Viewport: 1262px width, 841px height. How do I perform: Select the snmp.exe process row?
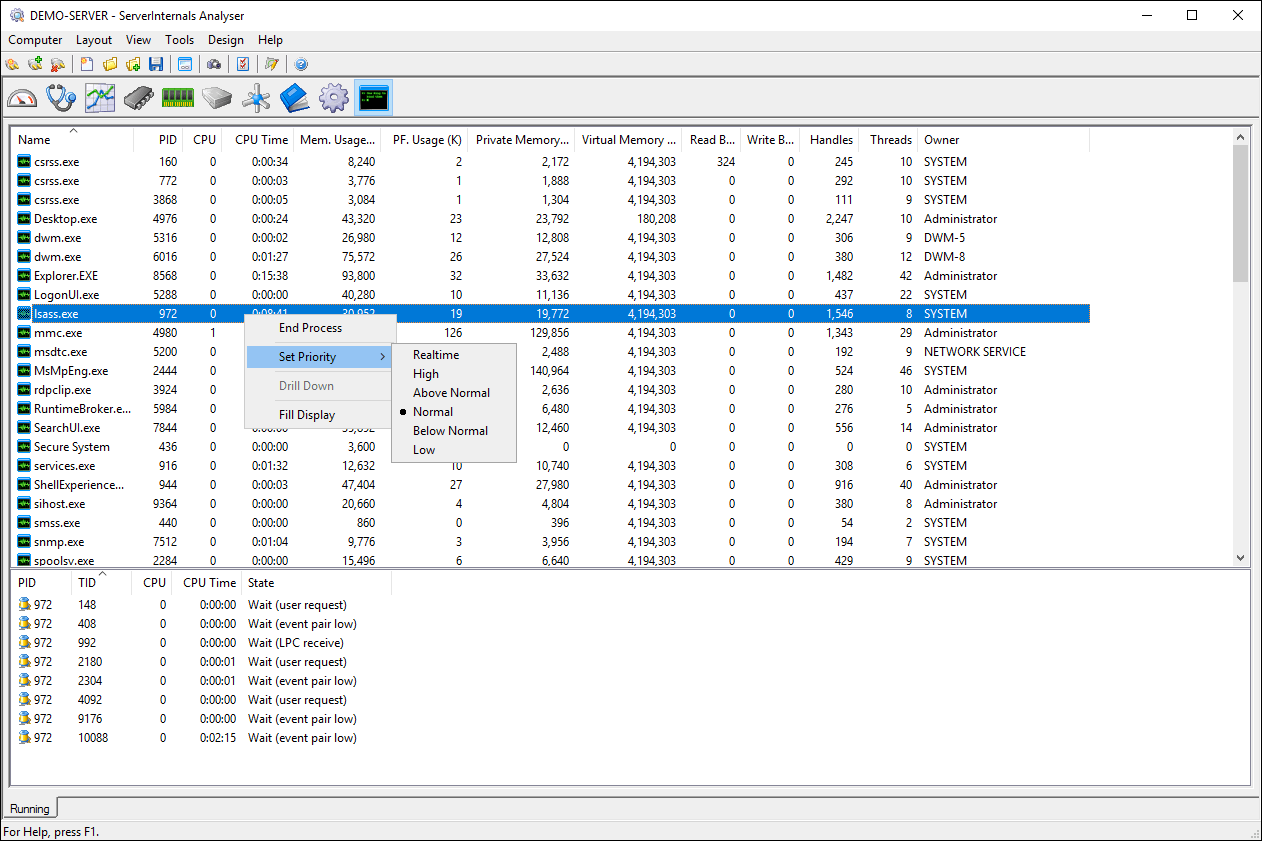552,542
